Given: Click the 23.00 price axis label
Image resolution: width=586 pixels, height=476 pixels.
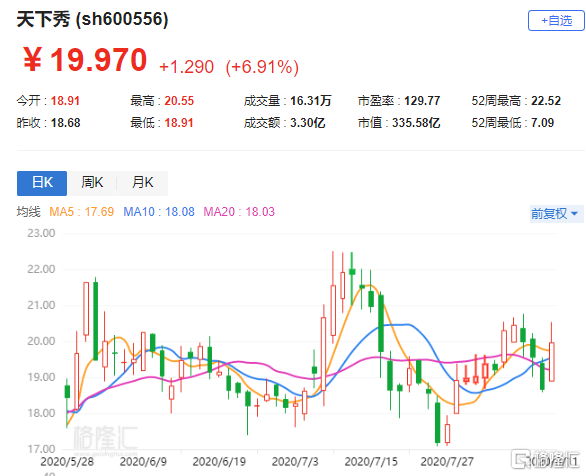Looking at the screenshot, I should [x=41, y=233].
